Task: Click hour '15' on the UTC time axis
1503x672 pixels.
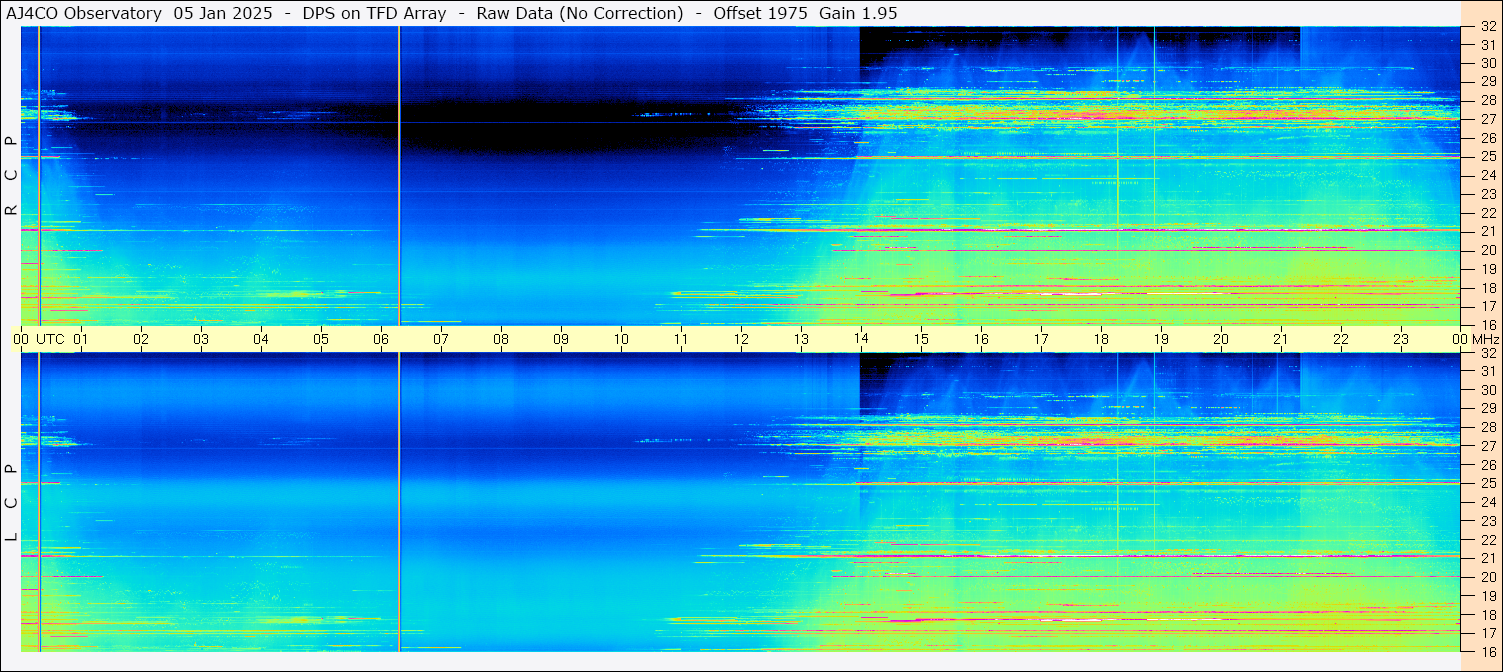Action: coord(921,339)
